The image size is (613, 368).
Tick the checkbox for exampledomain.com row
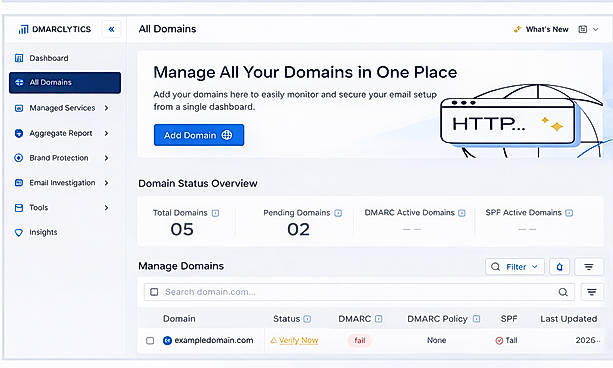click(x=150, y=341)
